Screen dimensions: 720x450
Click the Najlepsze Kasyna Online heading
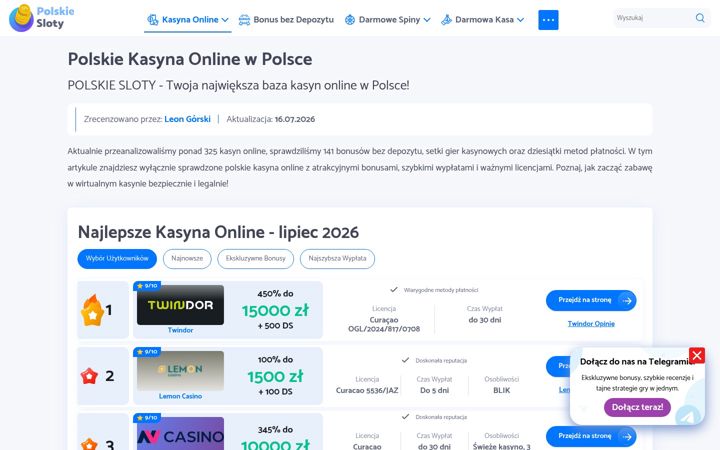click(218, 232)
